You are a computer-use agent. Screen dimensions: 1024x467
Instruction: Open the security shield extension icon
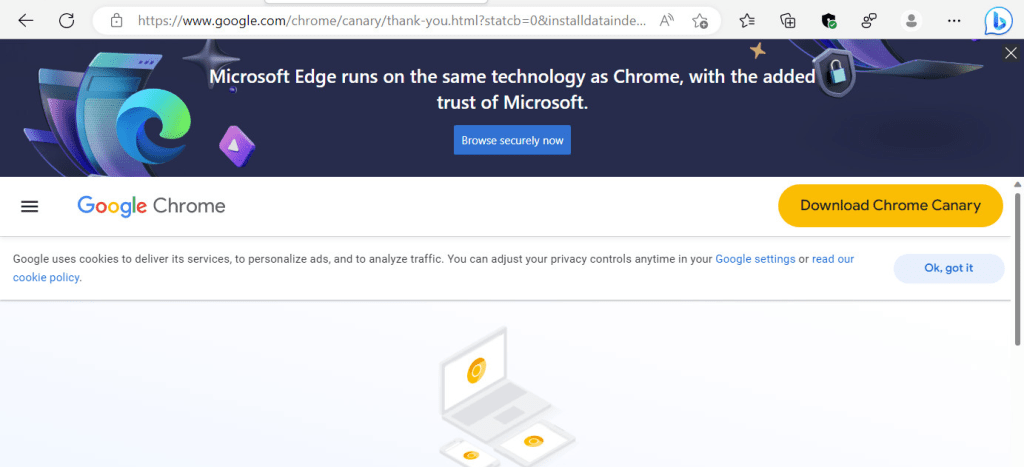point(828,20)
